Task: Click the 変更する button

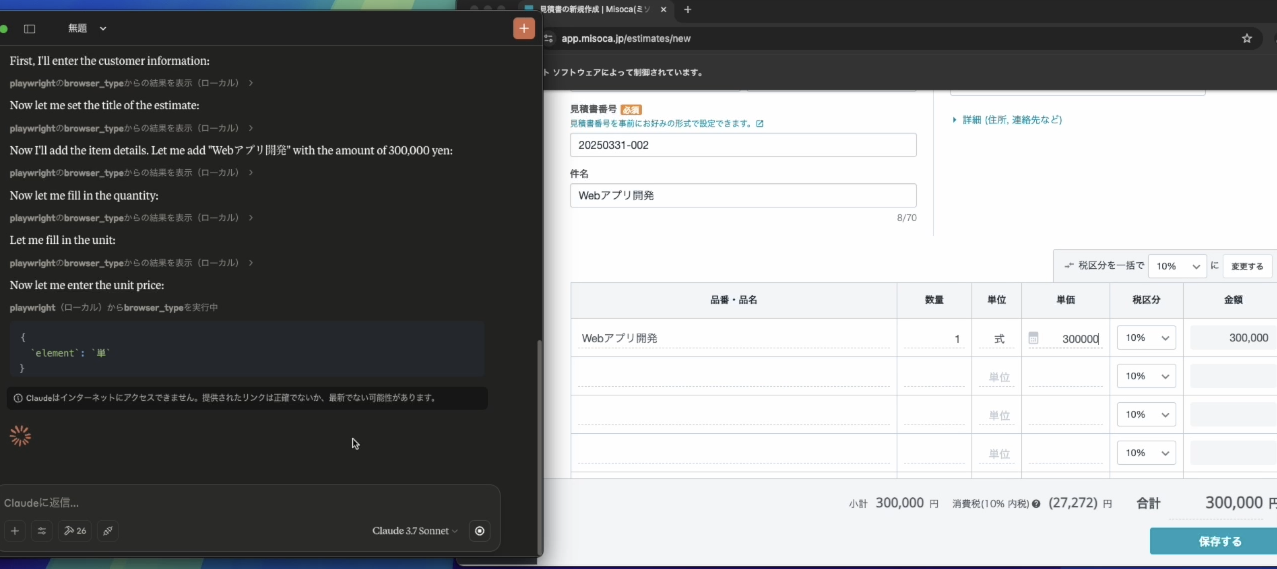Action: tap(1247, 267)
